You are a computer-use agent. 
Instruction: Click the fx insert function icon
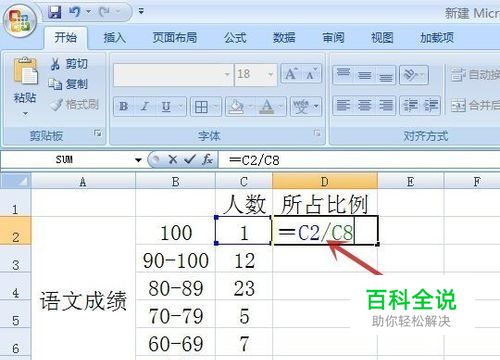pyautogui.click(x=207, y=160)
